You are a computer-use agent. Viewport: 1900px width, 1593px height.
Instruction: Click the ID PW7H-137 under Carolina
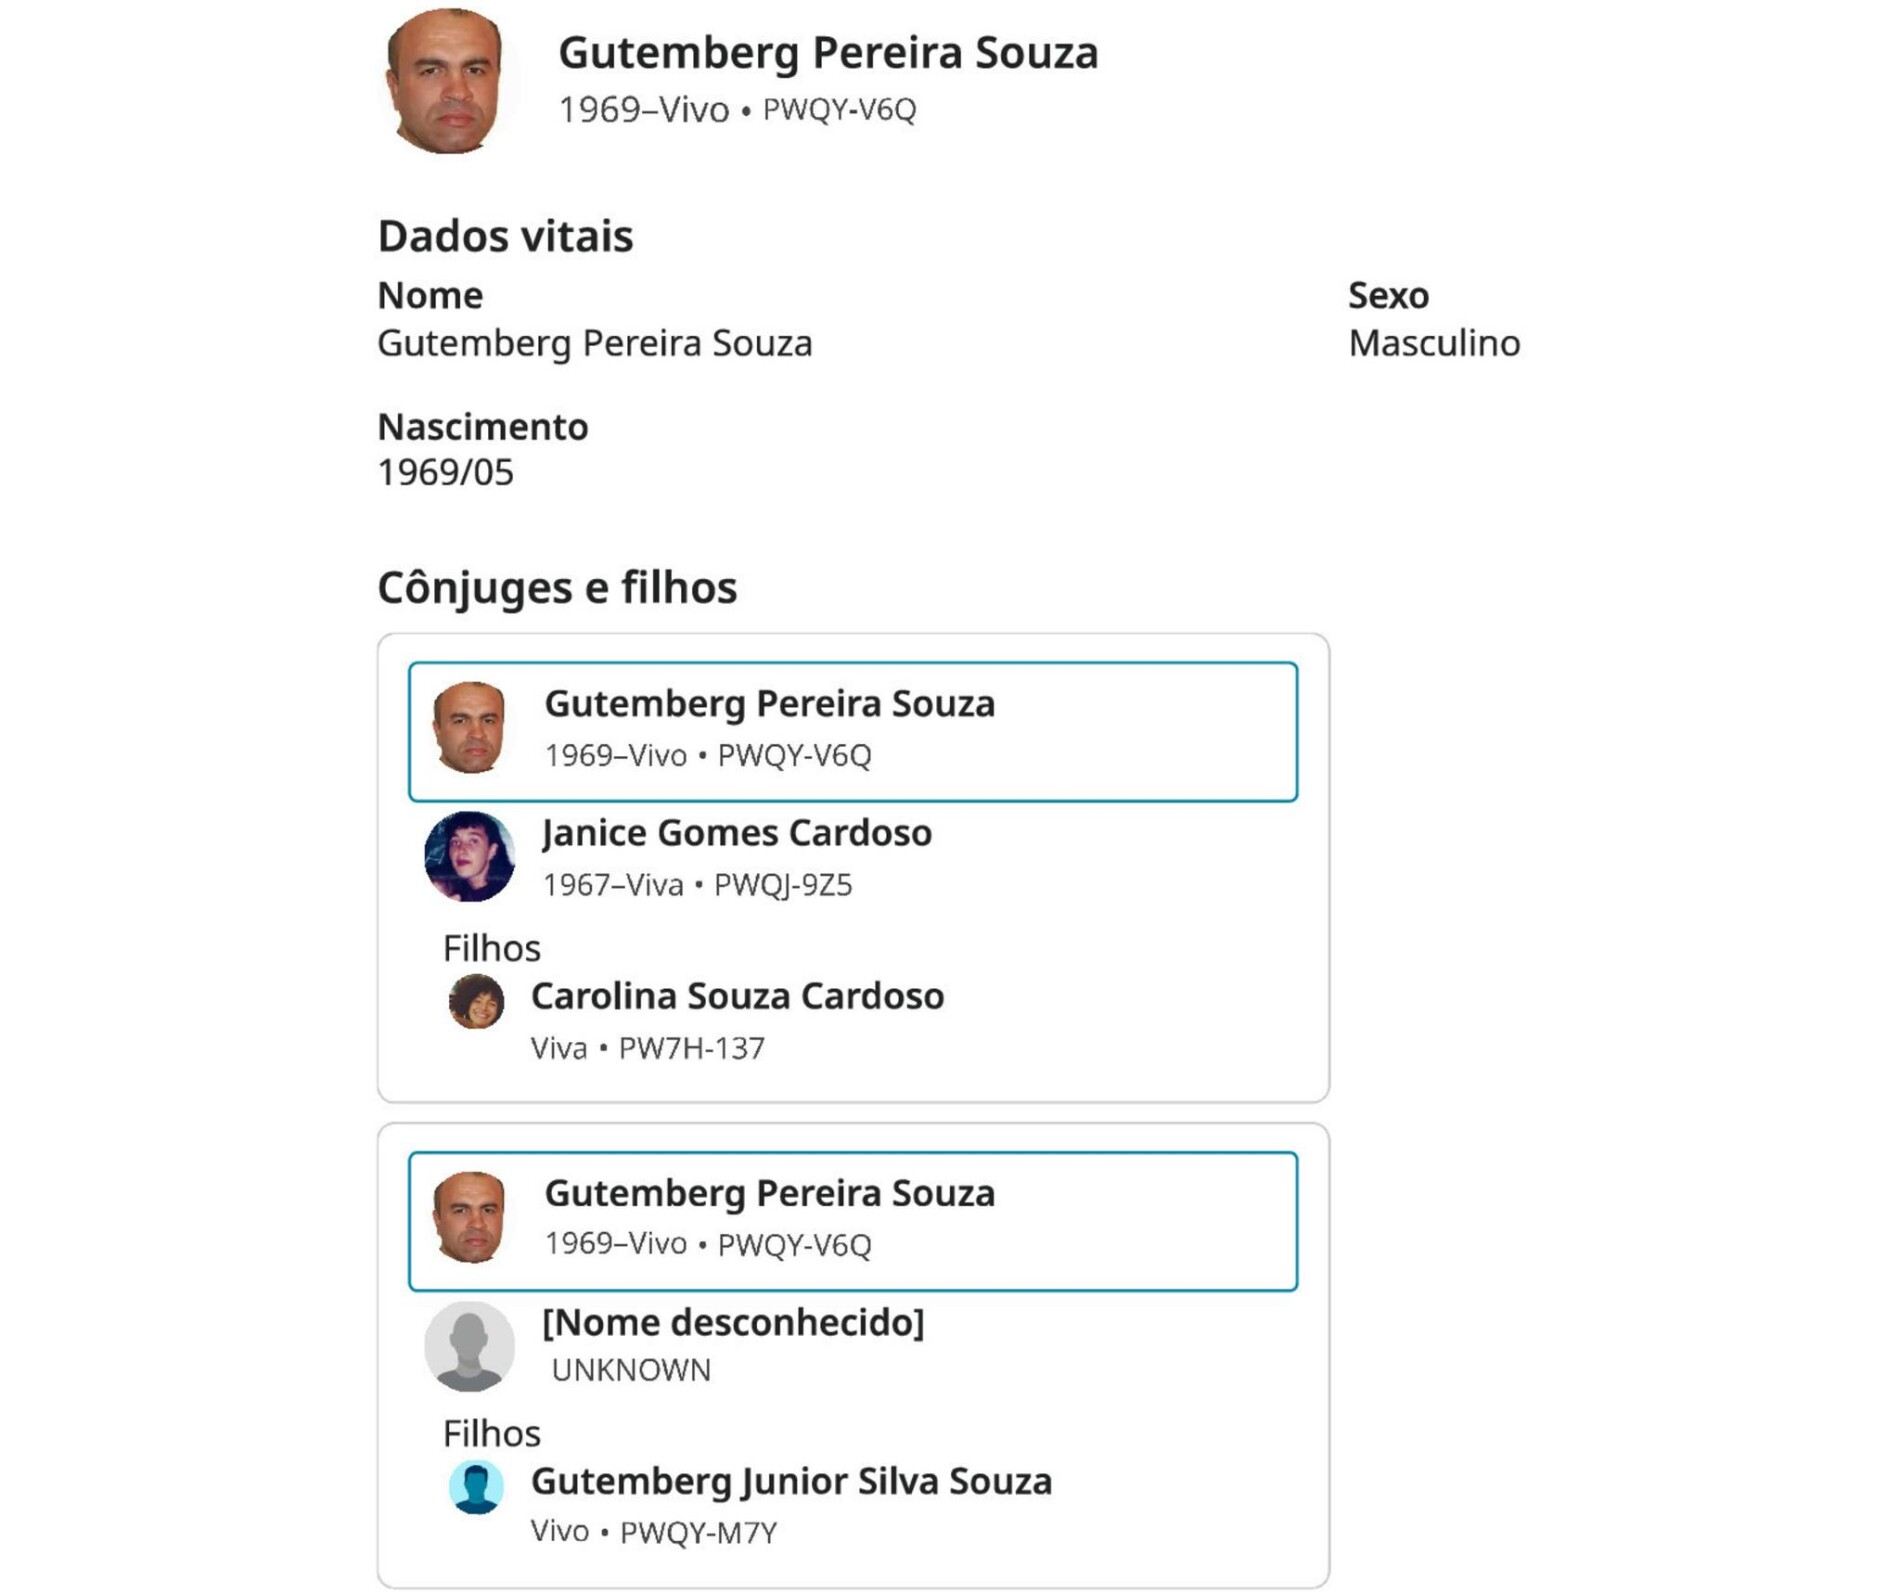point(691,1048)
